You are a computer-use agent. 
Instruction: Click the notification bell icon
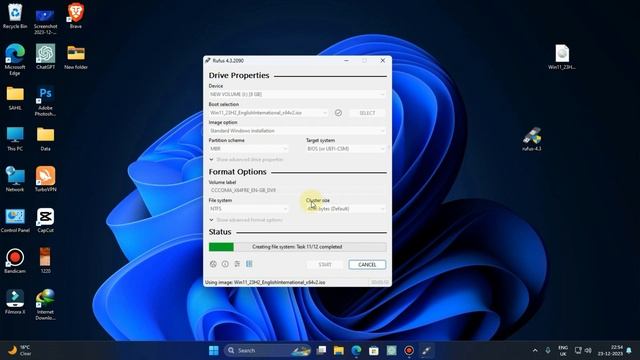pos(629,350)
